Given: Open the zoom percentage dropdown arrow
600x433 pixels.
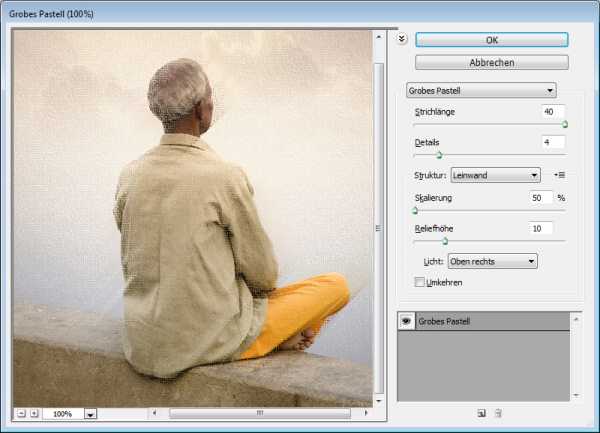Looking at the screenshot, I should 90,414.
